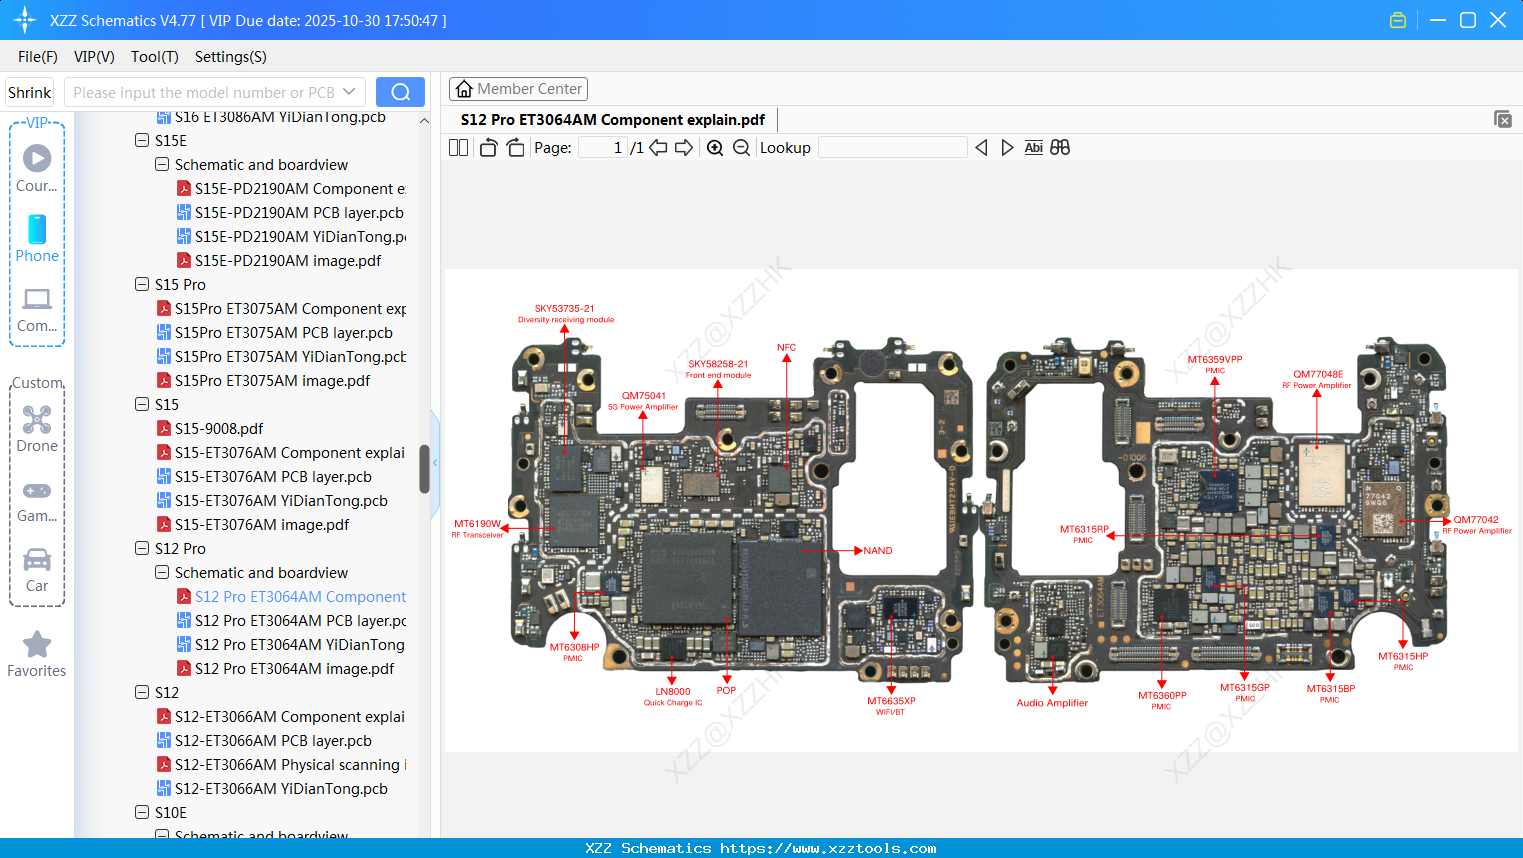Screen dimensions: 1523x858
Task: Collapse Schematic and boardview under S12 Pro
Action: coord(161,572)
